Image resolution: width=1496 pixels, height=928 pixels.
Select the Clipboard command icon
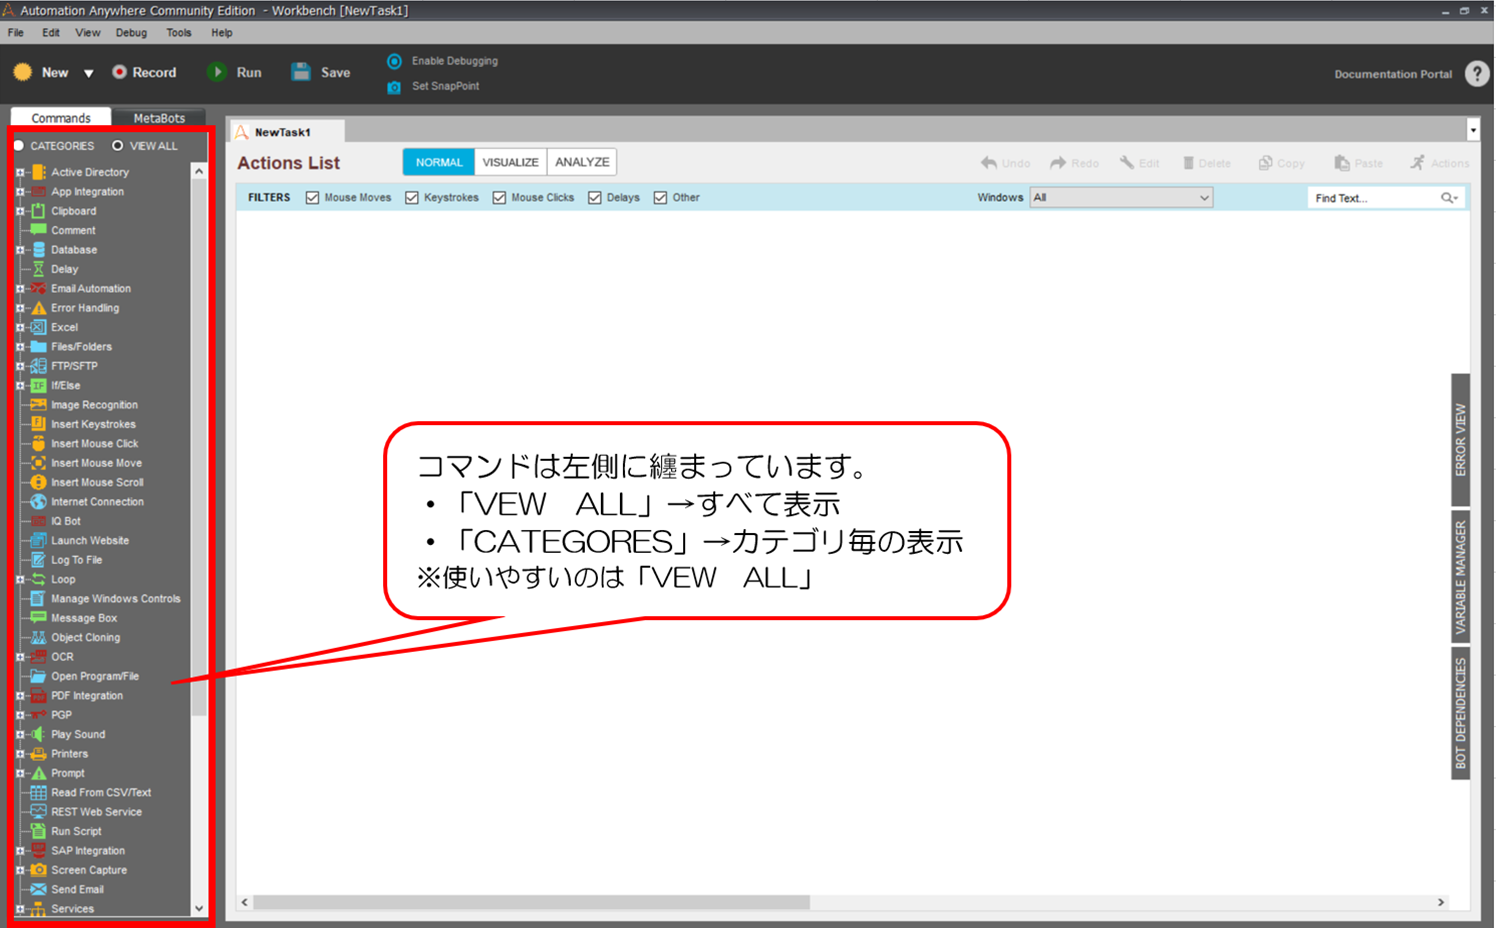(x=38, y=211)
